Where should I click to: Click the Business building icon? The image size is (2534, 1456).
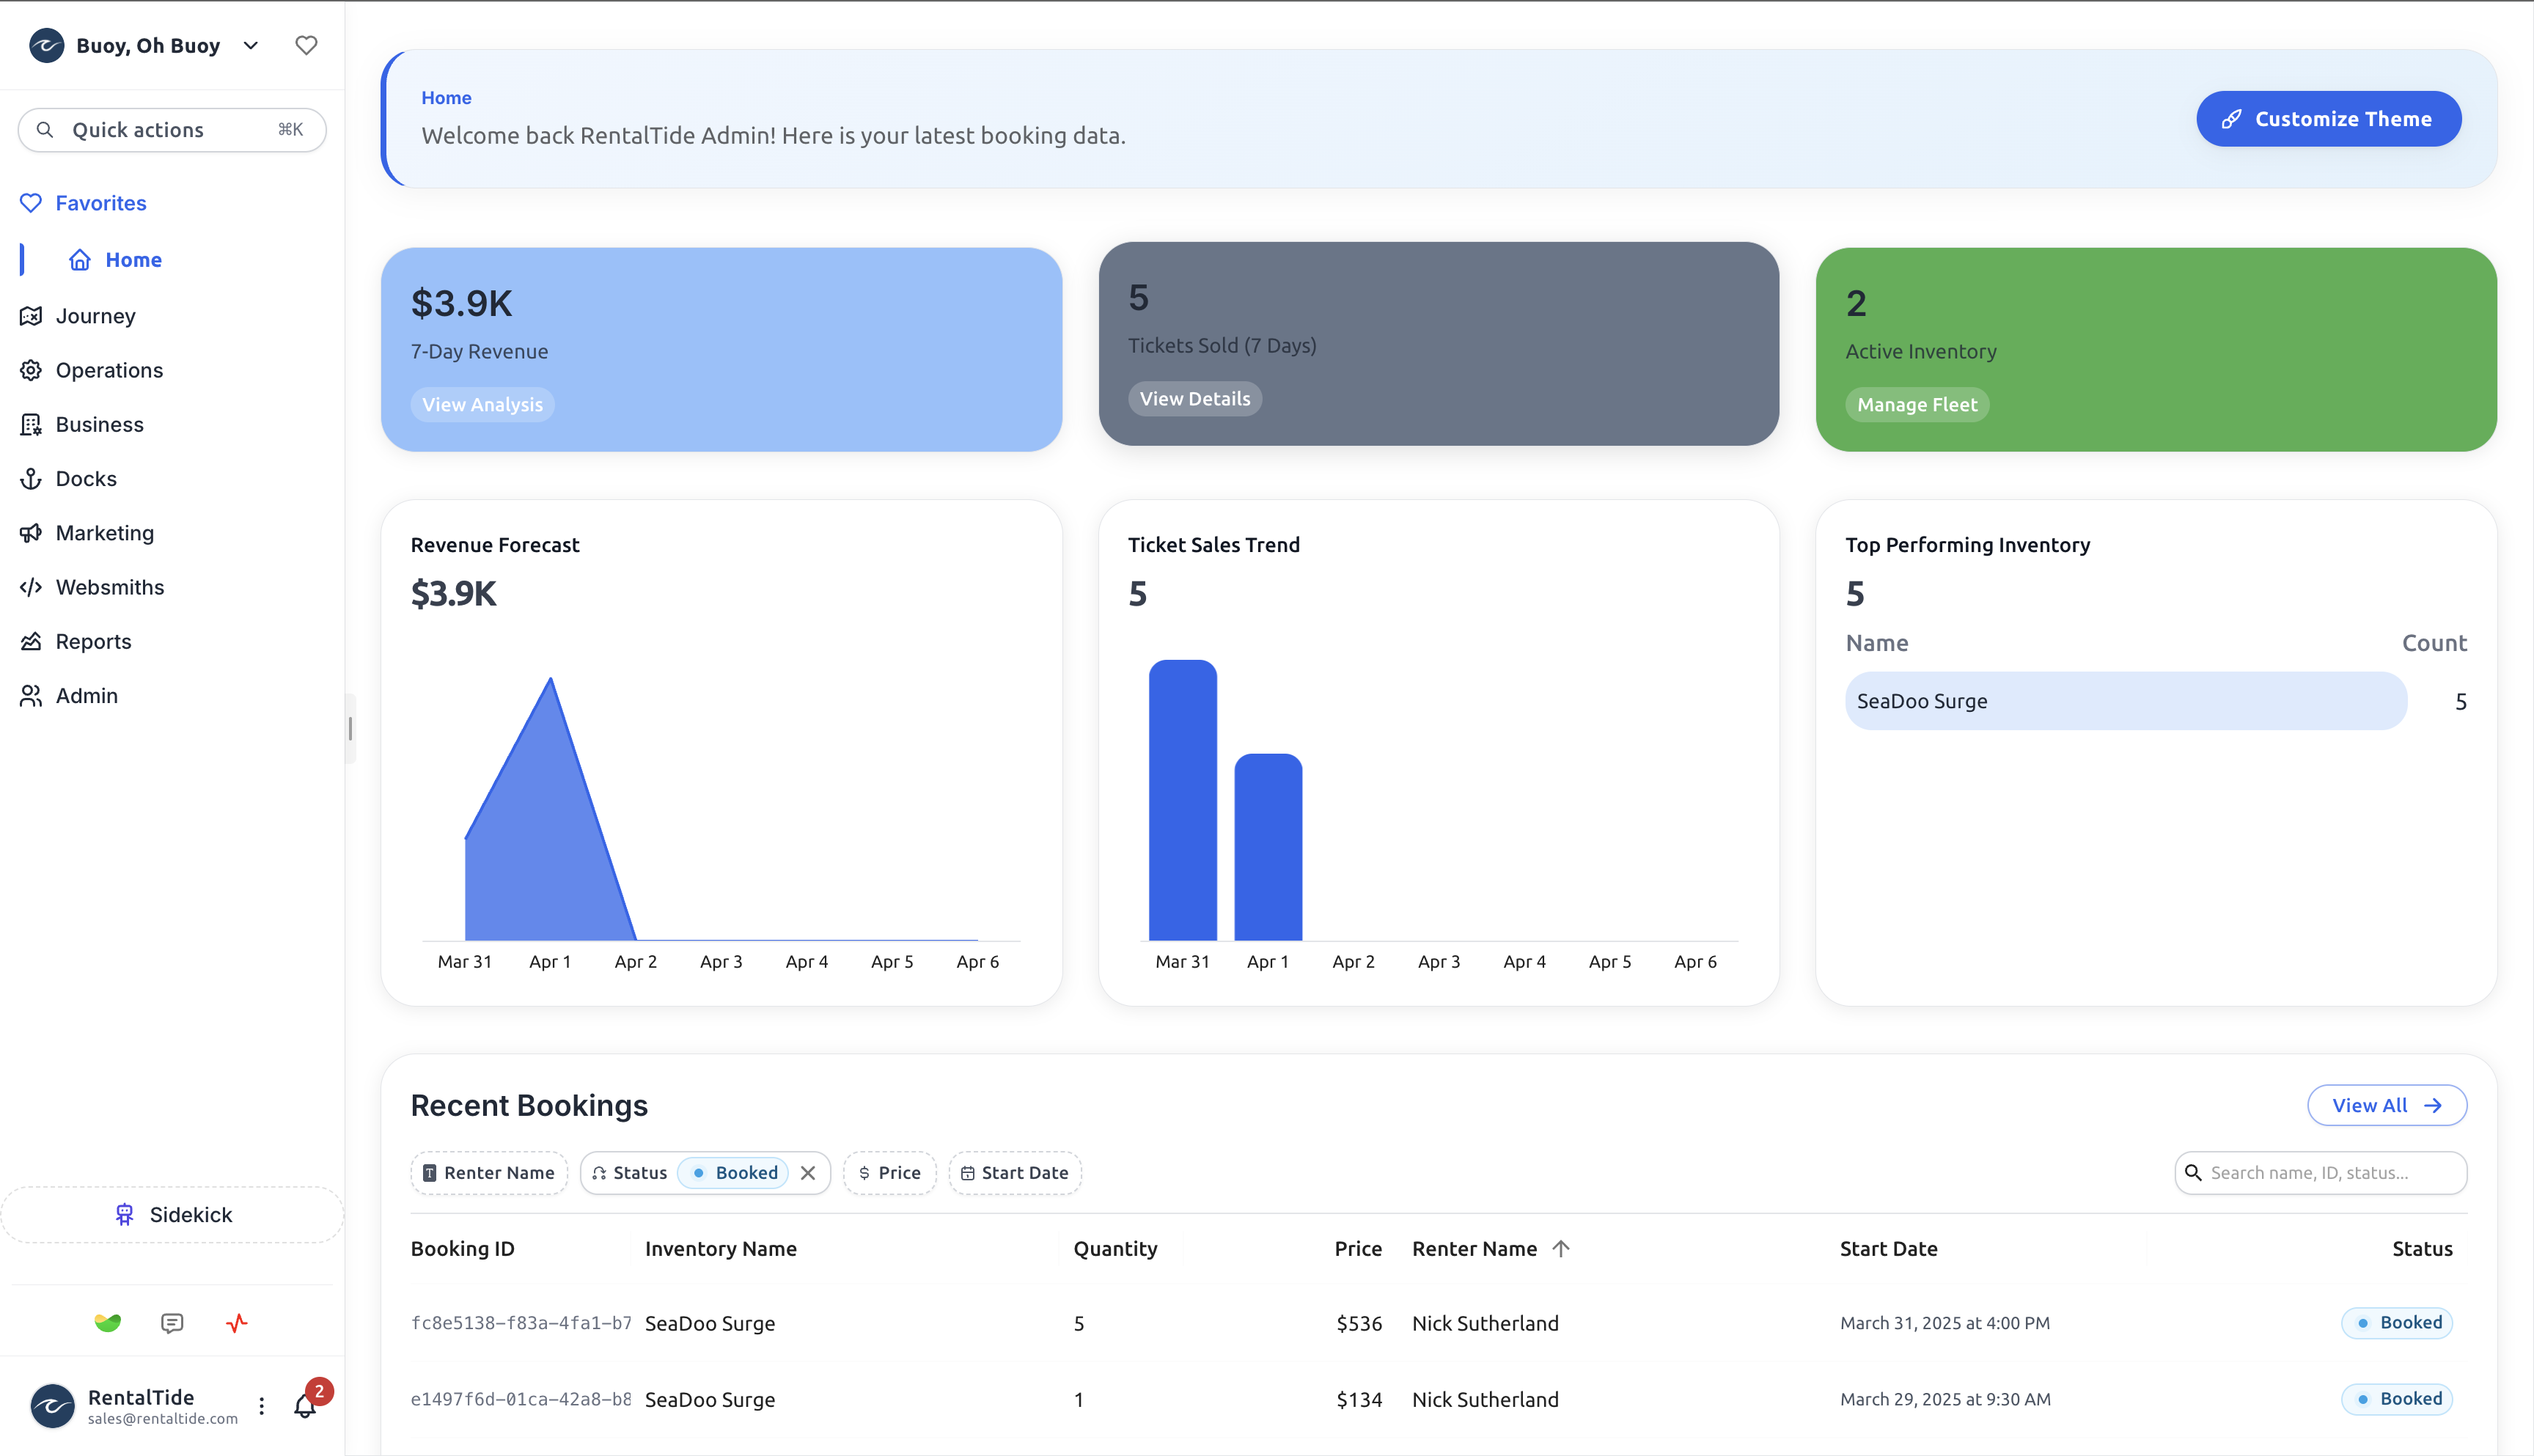[x=31, y=424]
